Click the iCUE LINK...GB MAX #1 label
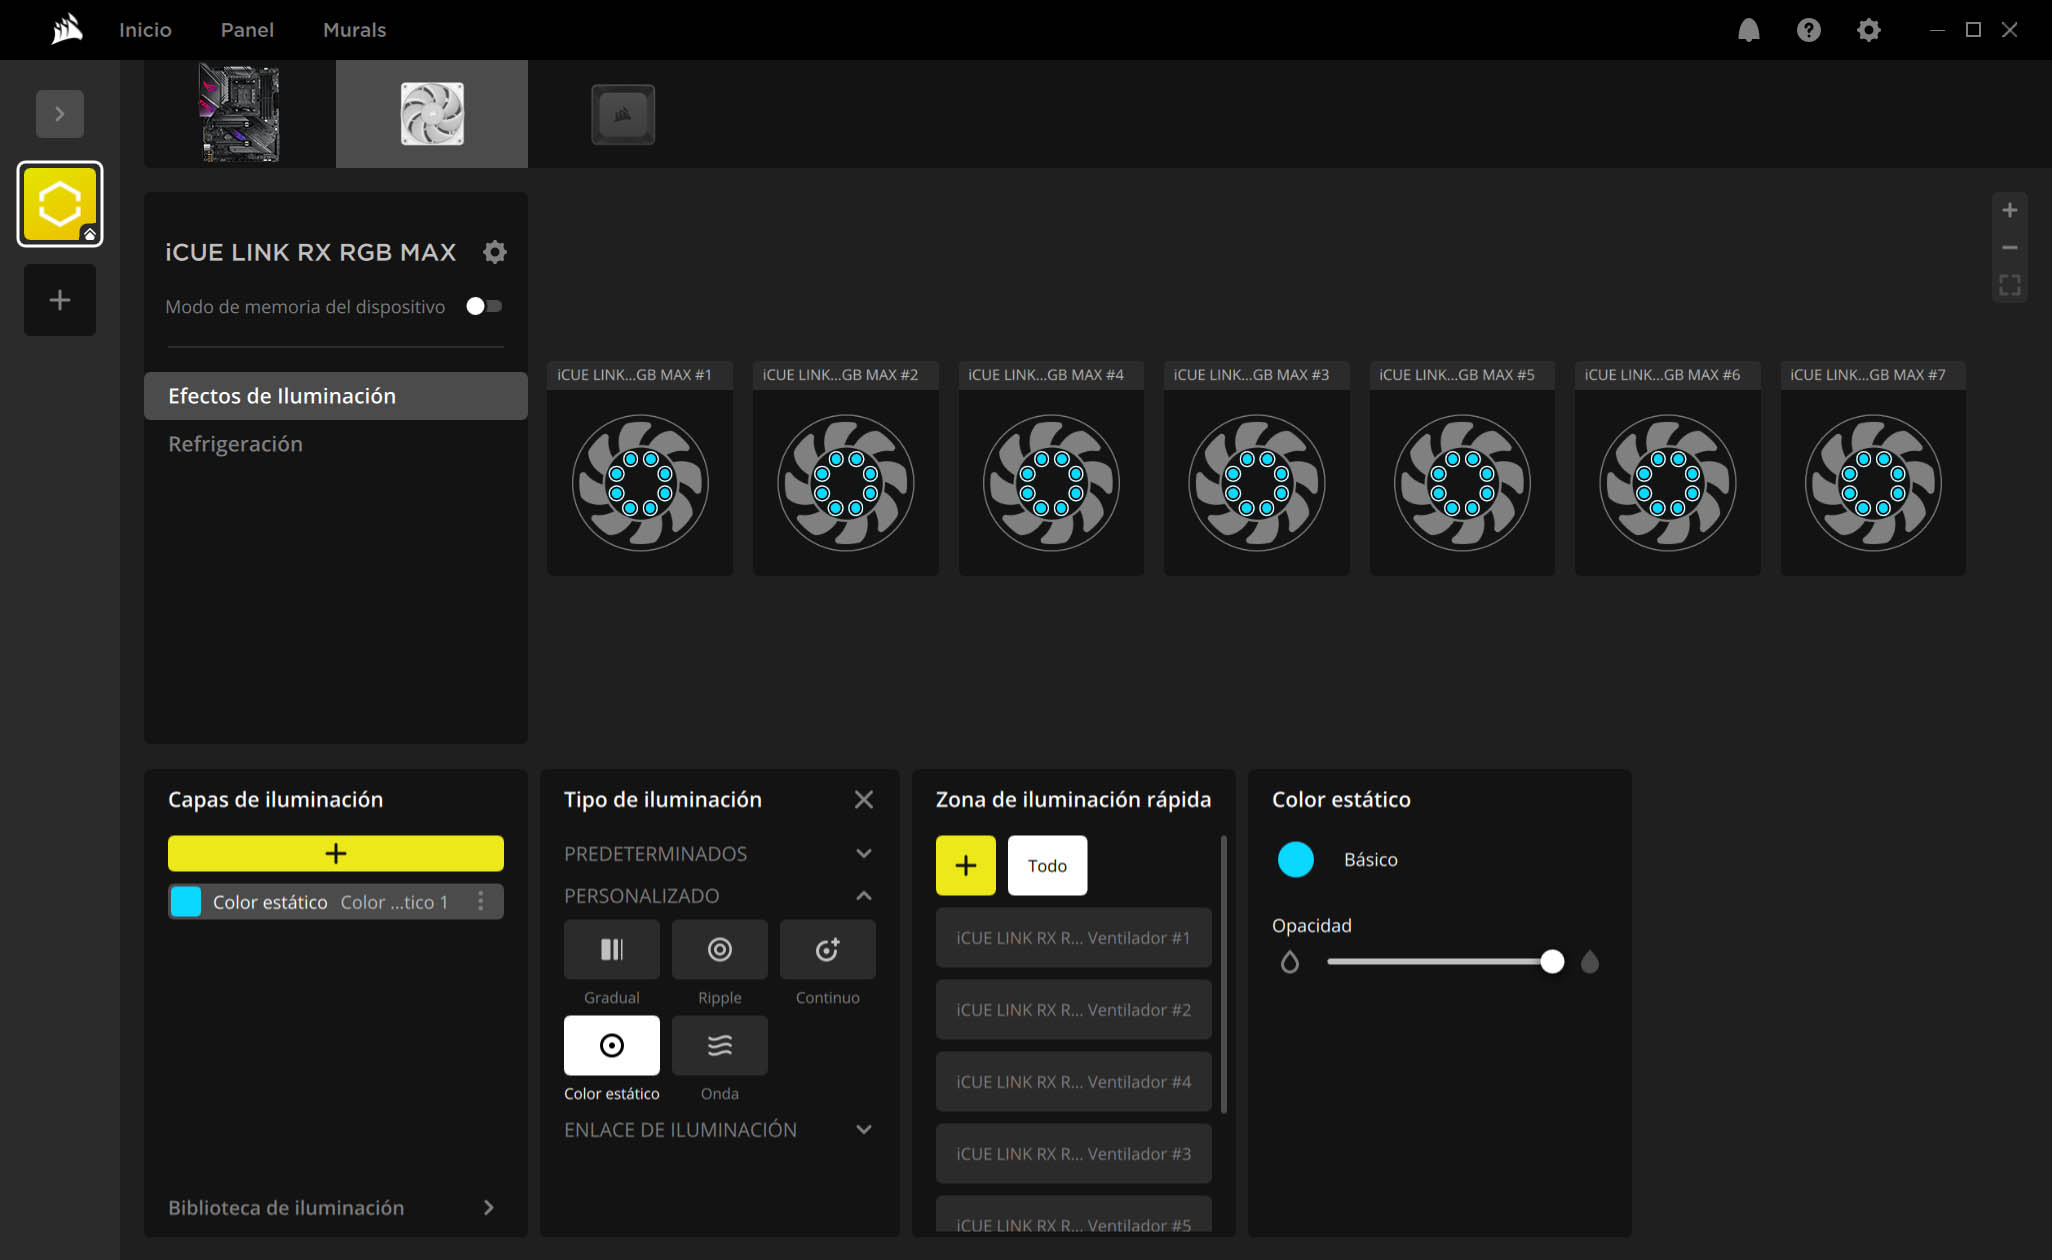This screenshot has width=2052, height=1260. coord(634,374)
